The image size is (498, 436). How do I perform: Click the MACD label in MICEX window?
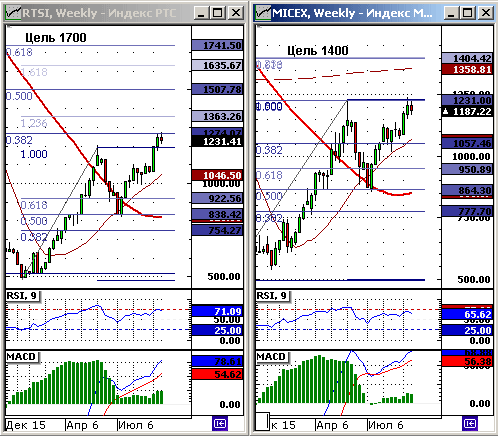(x=271, y=357)
